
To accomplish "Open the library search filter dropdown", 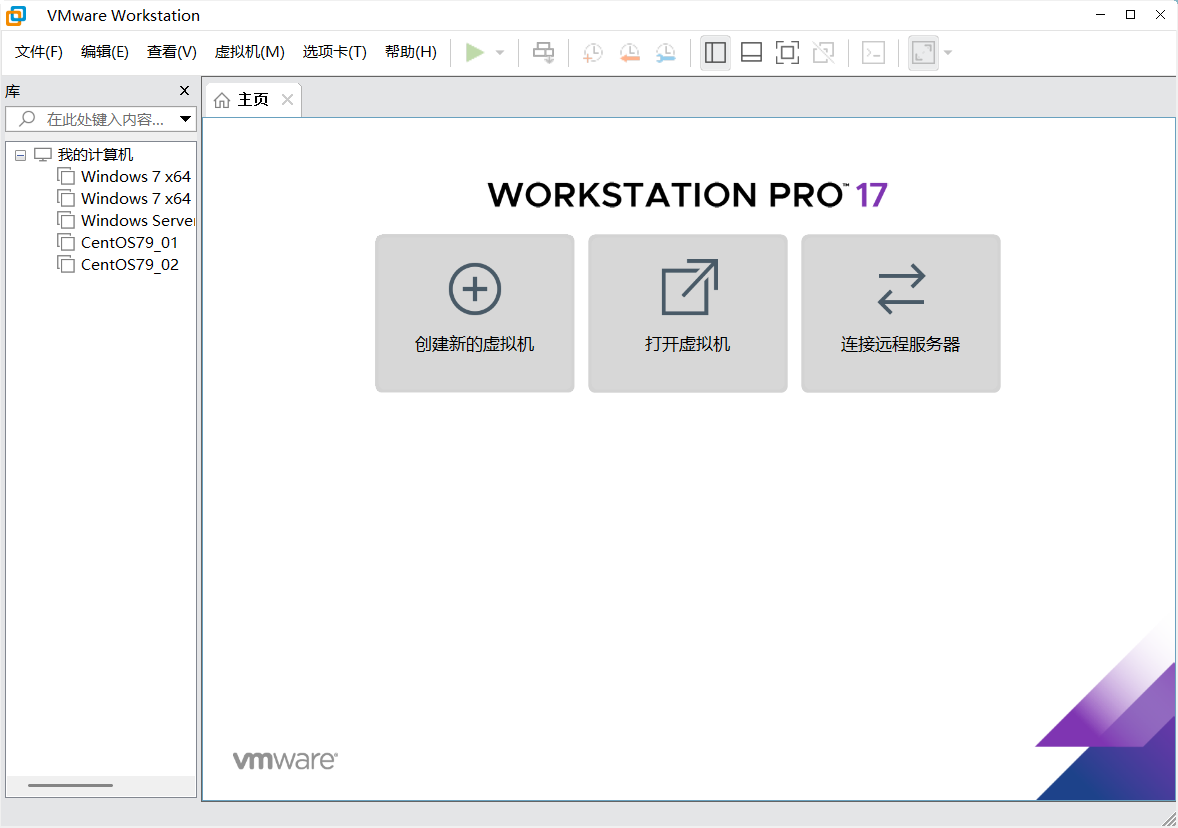I will tap(186, 119).
